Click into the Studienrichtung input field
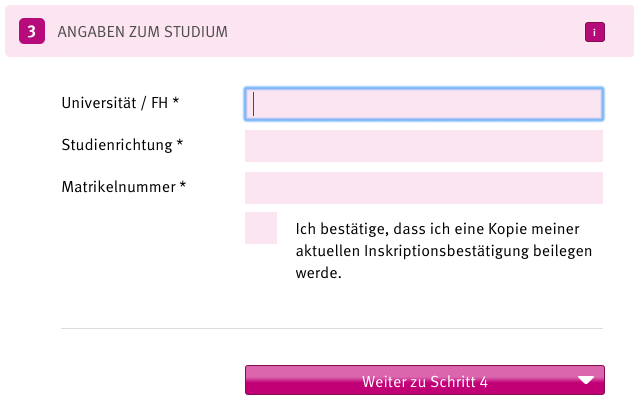 (x=423, y=146)
